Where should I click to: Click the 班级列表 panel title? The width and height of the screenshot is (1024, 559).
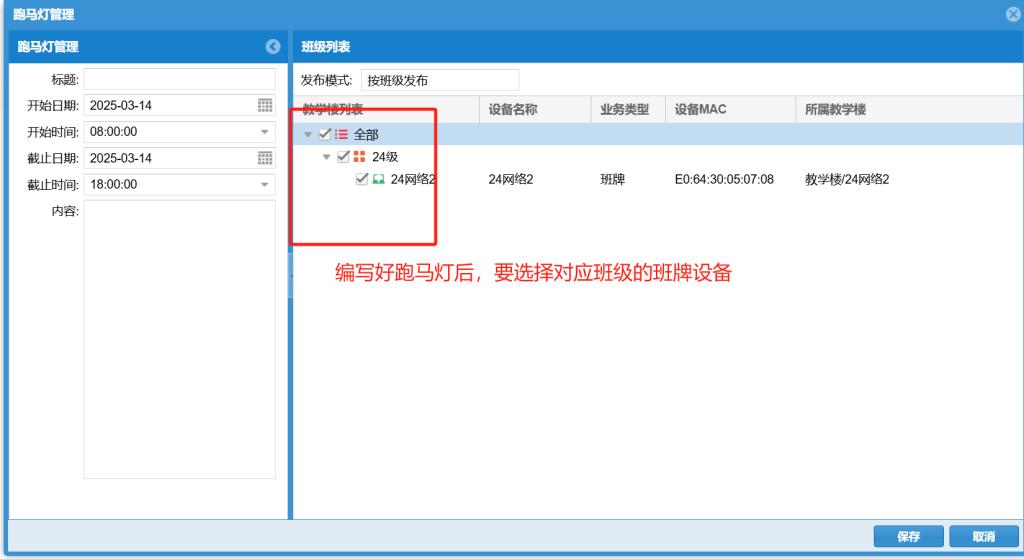pos(326,47)
